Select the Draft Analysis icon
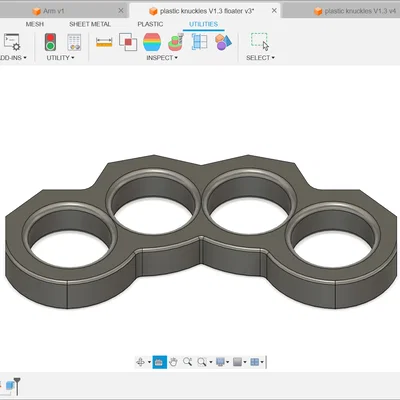Screen dimensions: 400x400 tap(176, 42)
